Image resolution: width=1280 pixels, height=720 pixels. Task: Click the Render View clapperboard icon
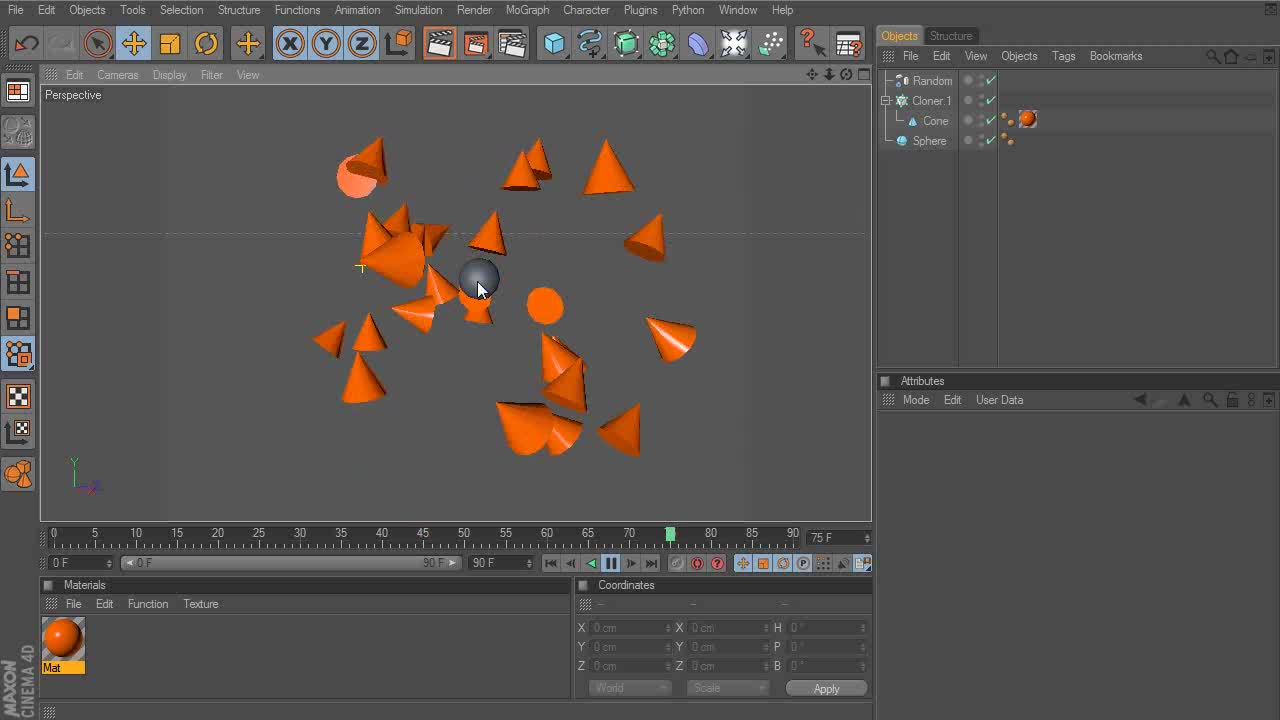click(439, 44)
